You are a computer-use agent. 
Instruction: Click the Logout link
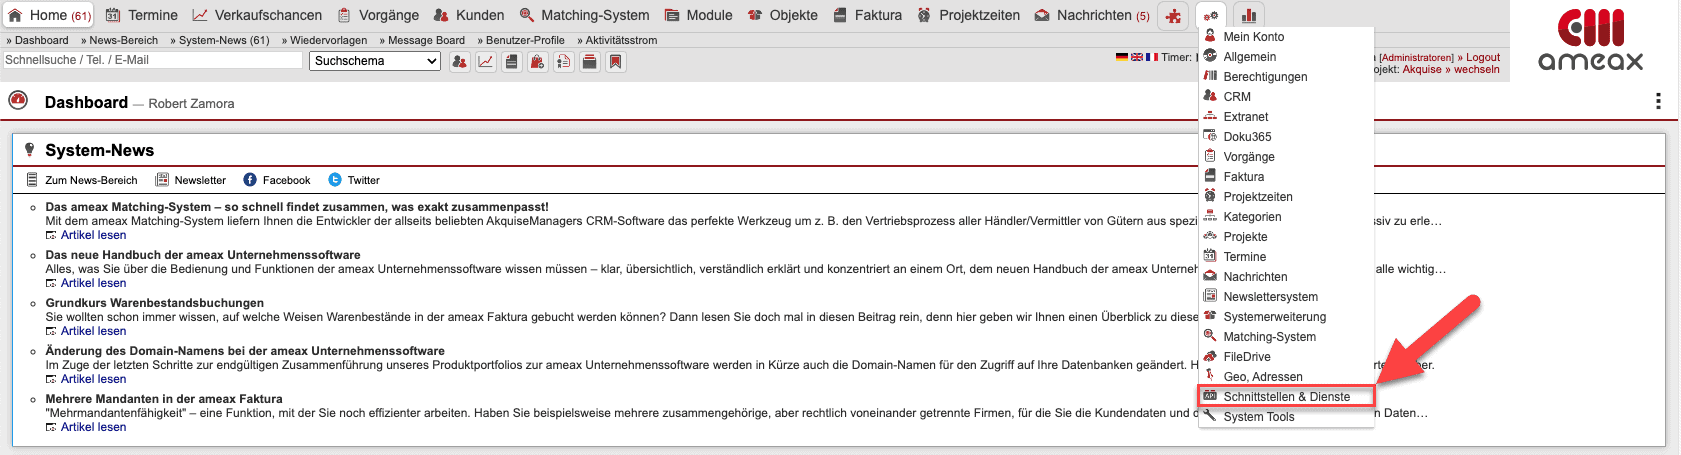coord(1482,57)
